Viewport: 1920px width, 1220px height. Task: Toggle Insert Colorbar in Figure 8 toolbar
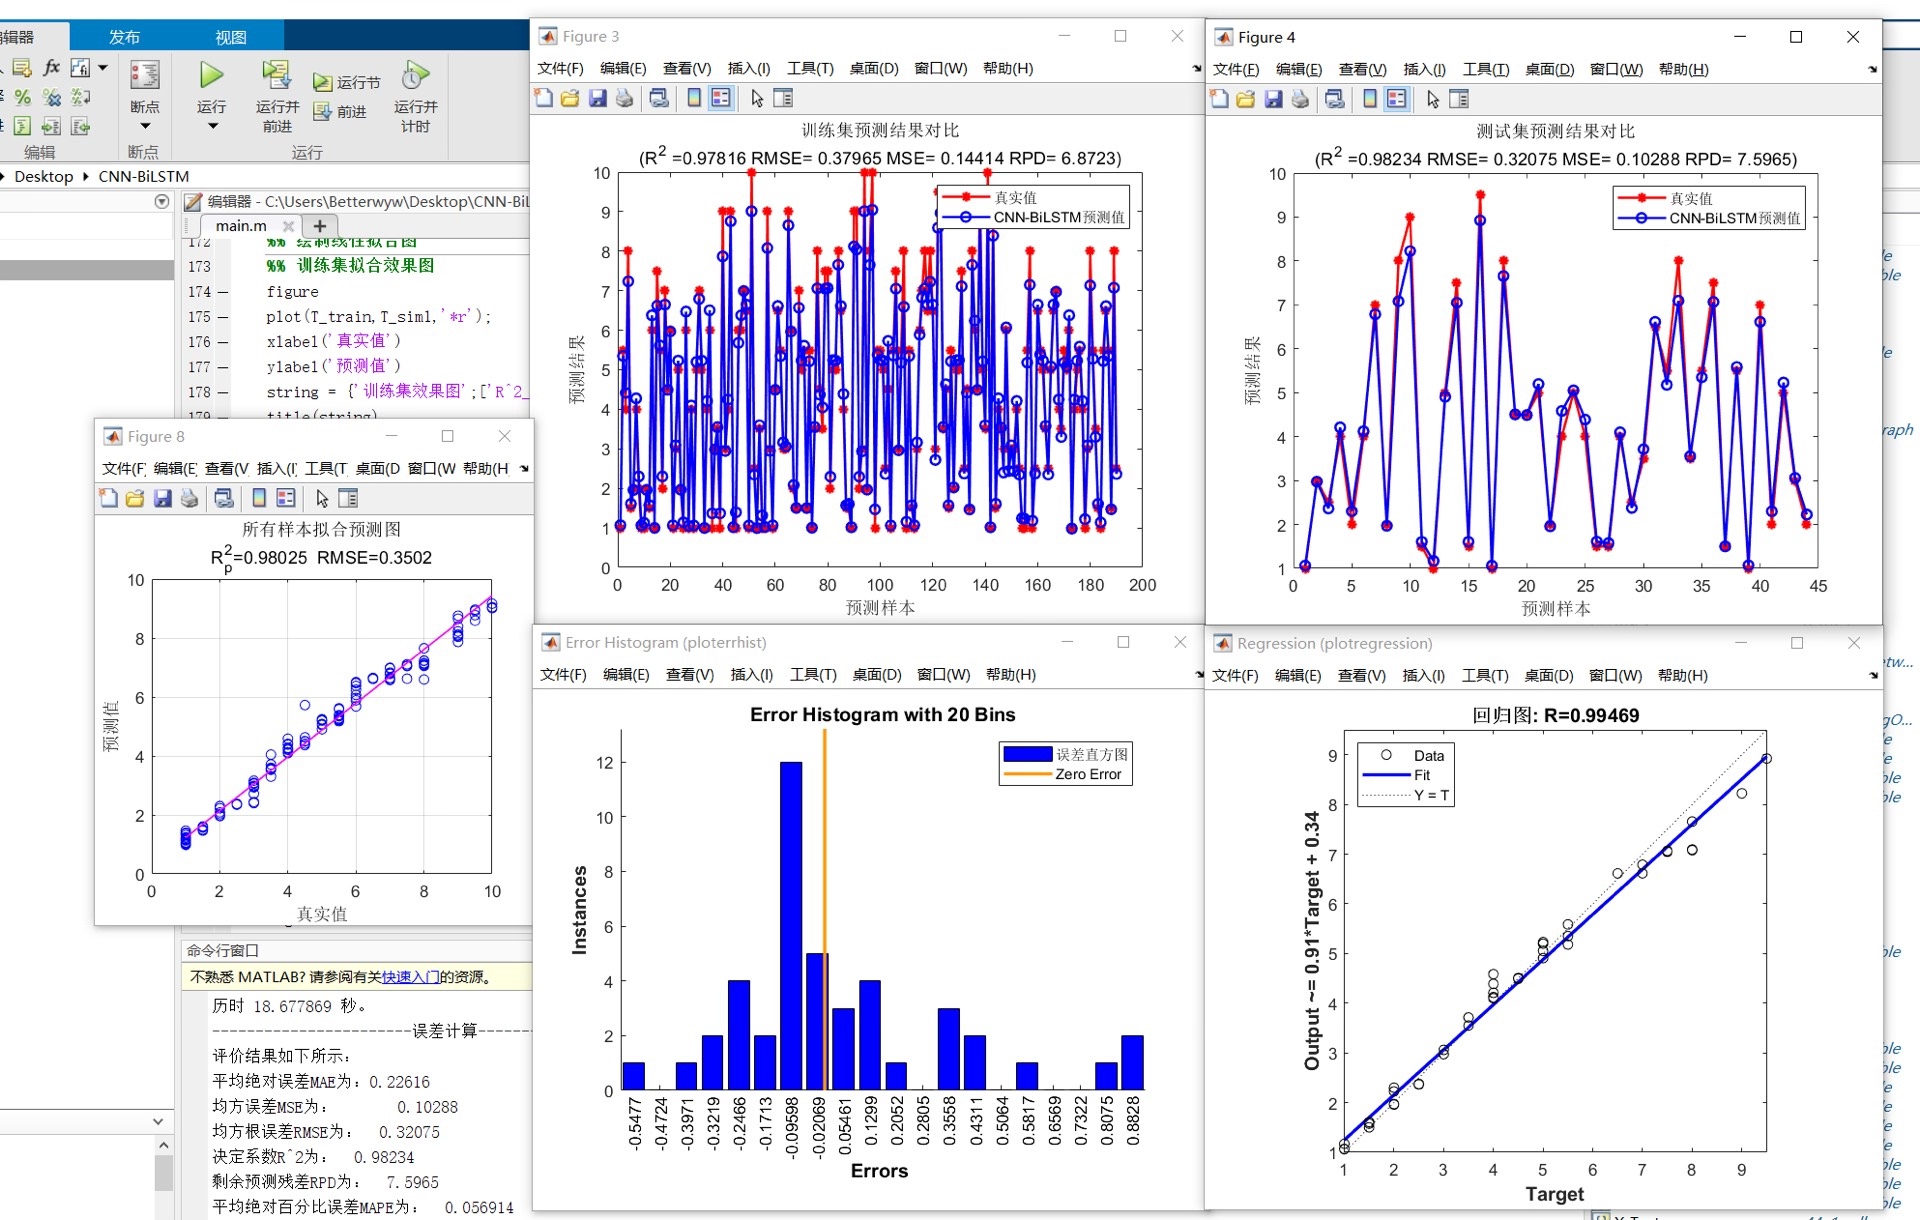tap(259, 498)
